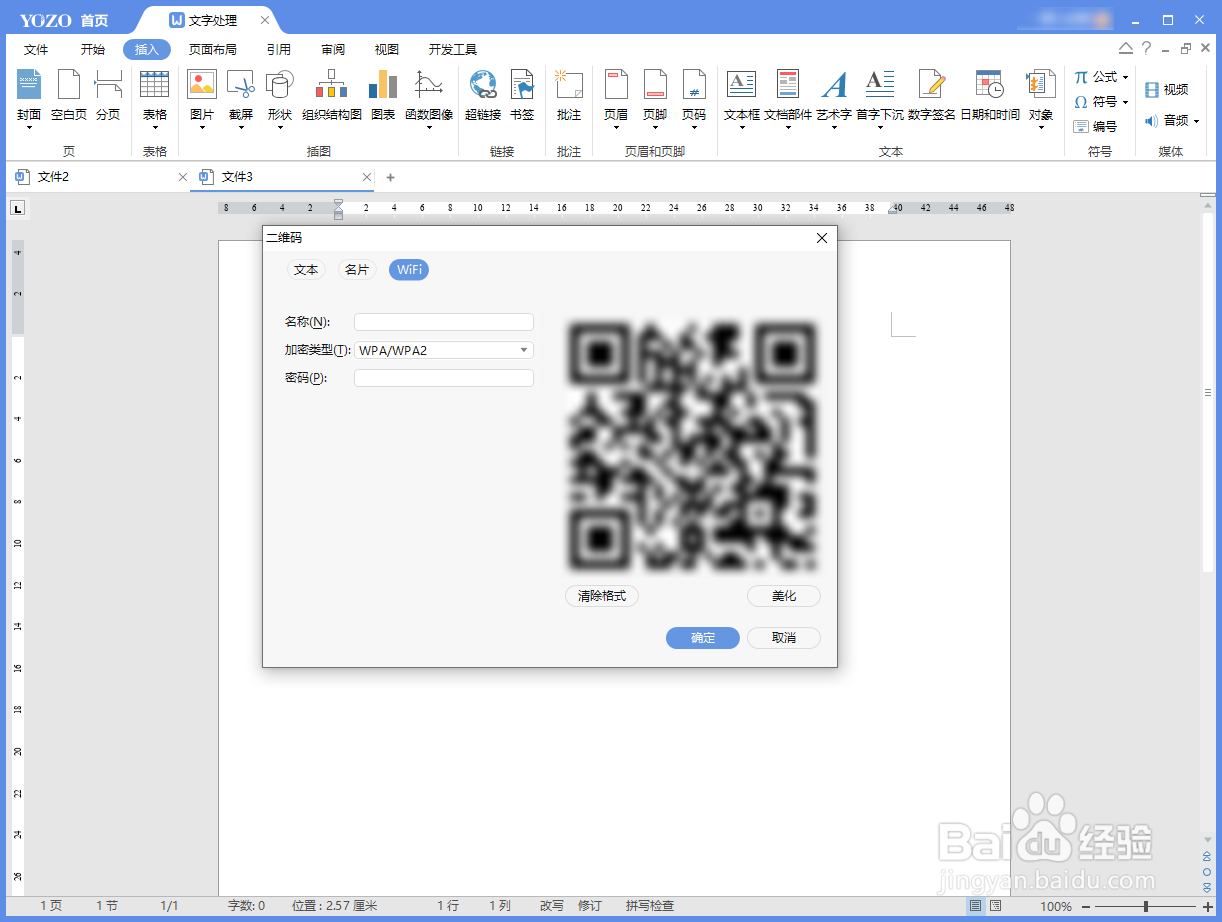The height and width of the screenshot is (922, 1222).
Task: Go to the YOZO 首页 tab
Action: [x=65, y=20]
